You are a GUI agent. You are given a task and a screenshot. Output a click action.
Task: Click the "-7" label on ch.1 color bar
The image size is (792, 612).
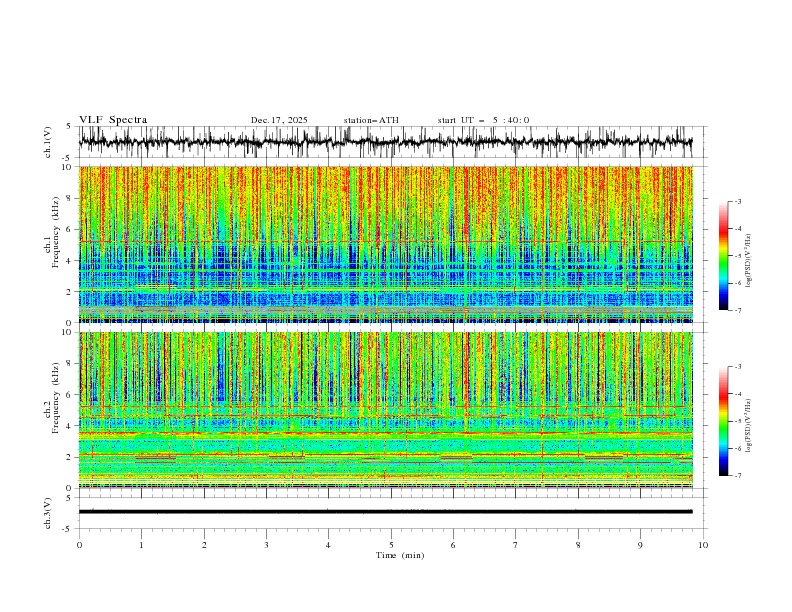click(x=738, y=310)
